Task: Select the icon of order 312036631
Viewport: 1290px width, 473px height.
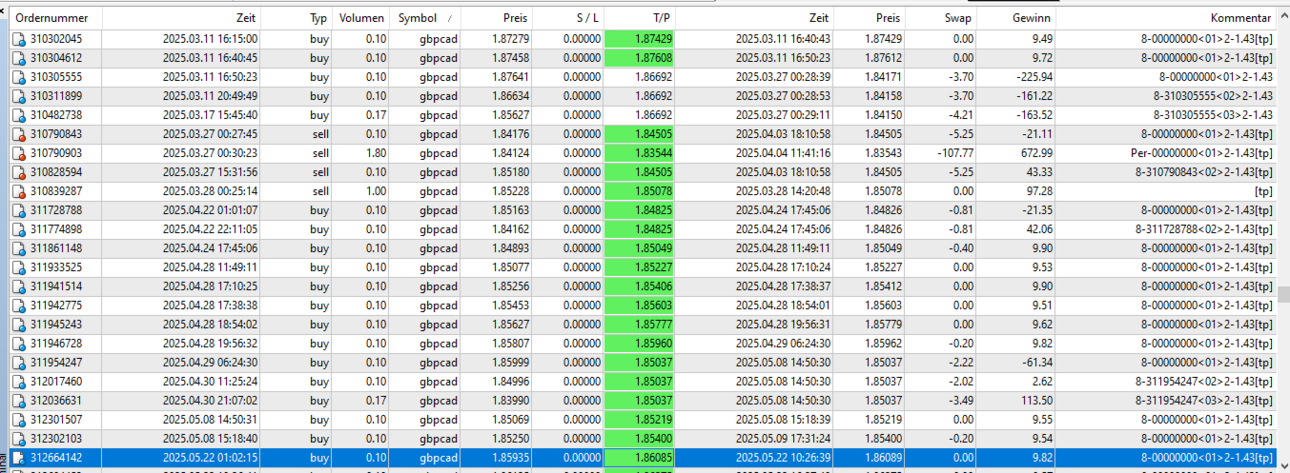Action: (19, 400)
